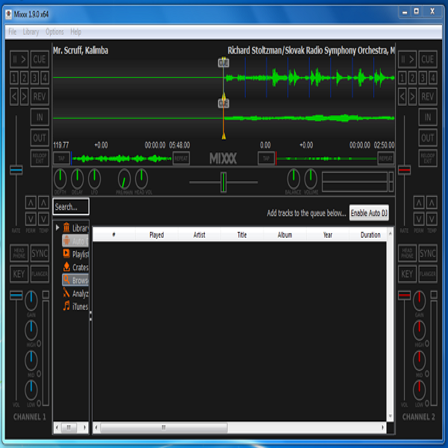Set loop IN point on Channel 1
448x448 pixels.
(40, 117)
